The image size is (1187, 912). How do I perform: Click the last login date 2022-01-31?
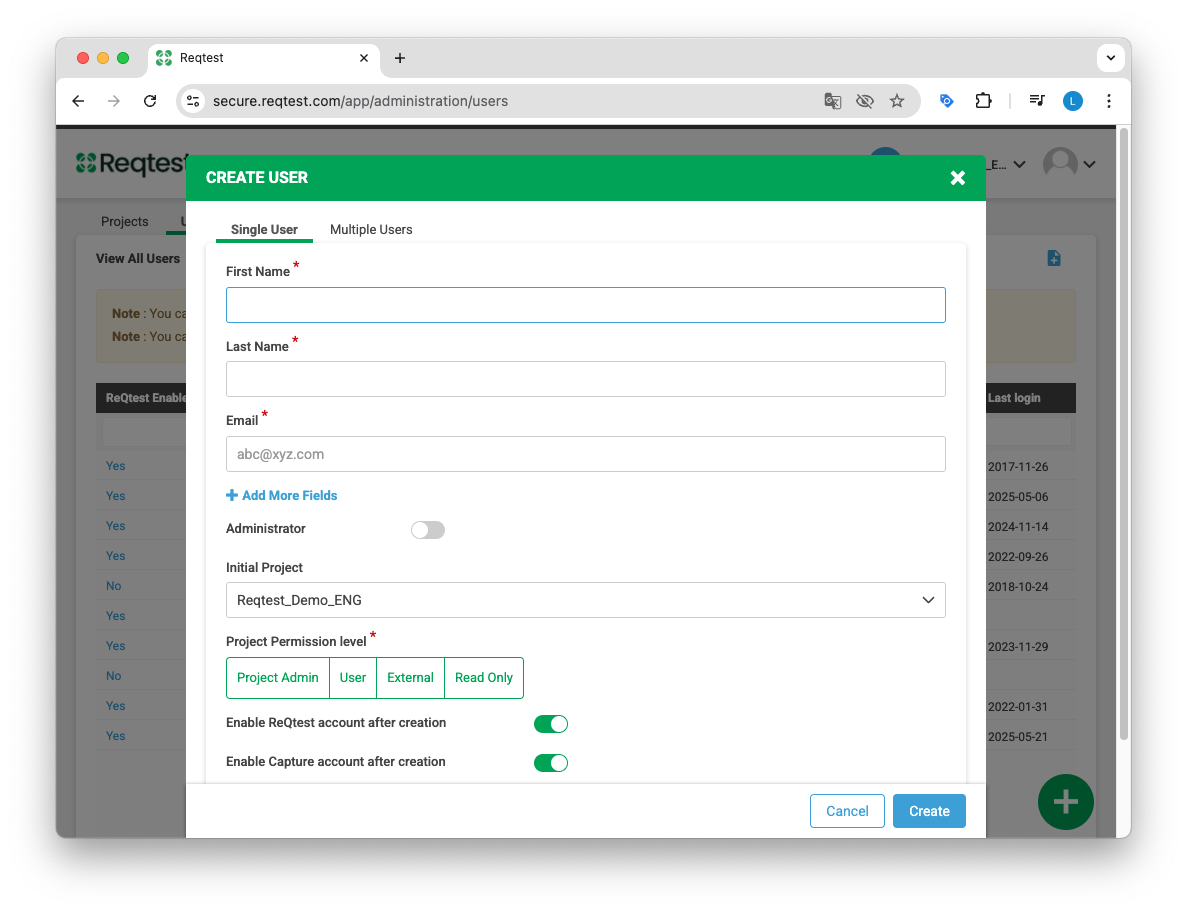click(1017, 707)
